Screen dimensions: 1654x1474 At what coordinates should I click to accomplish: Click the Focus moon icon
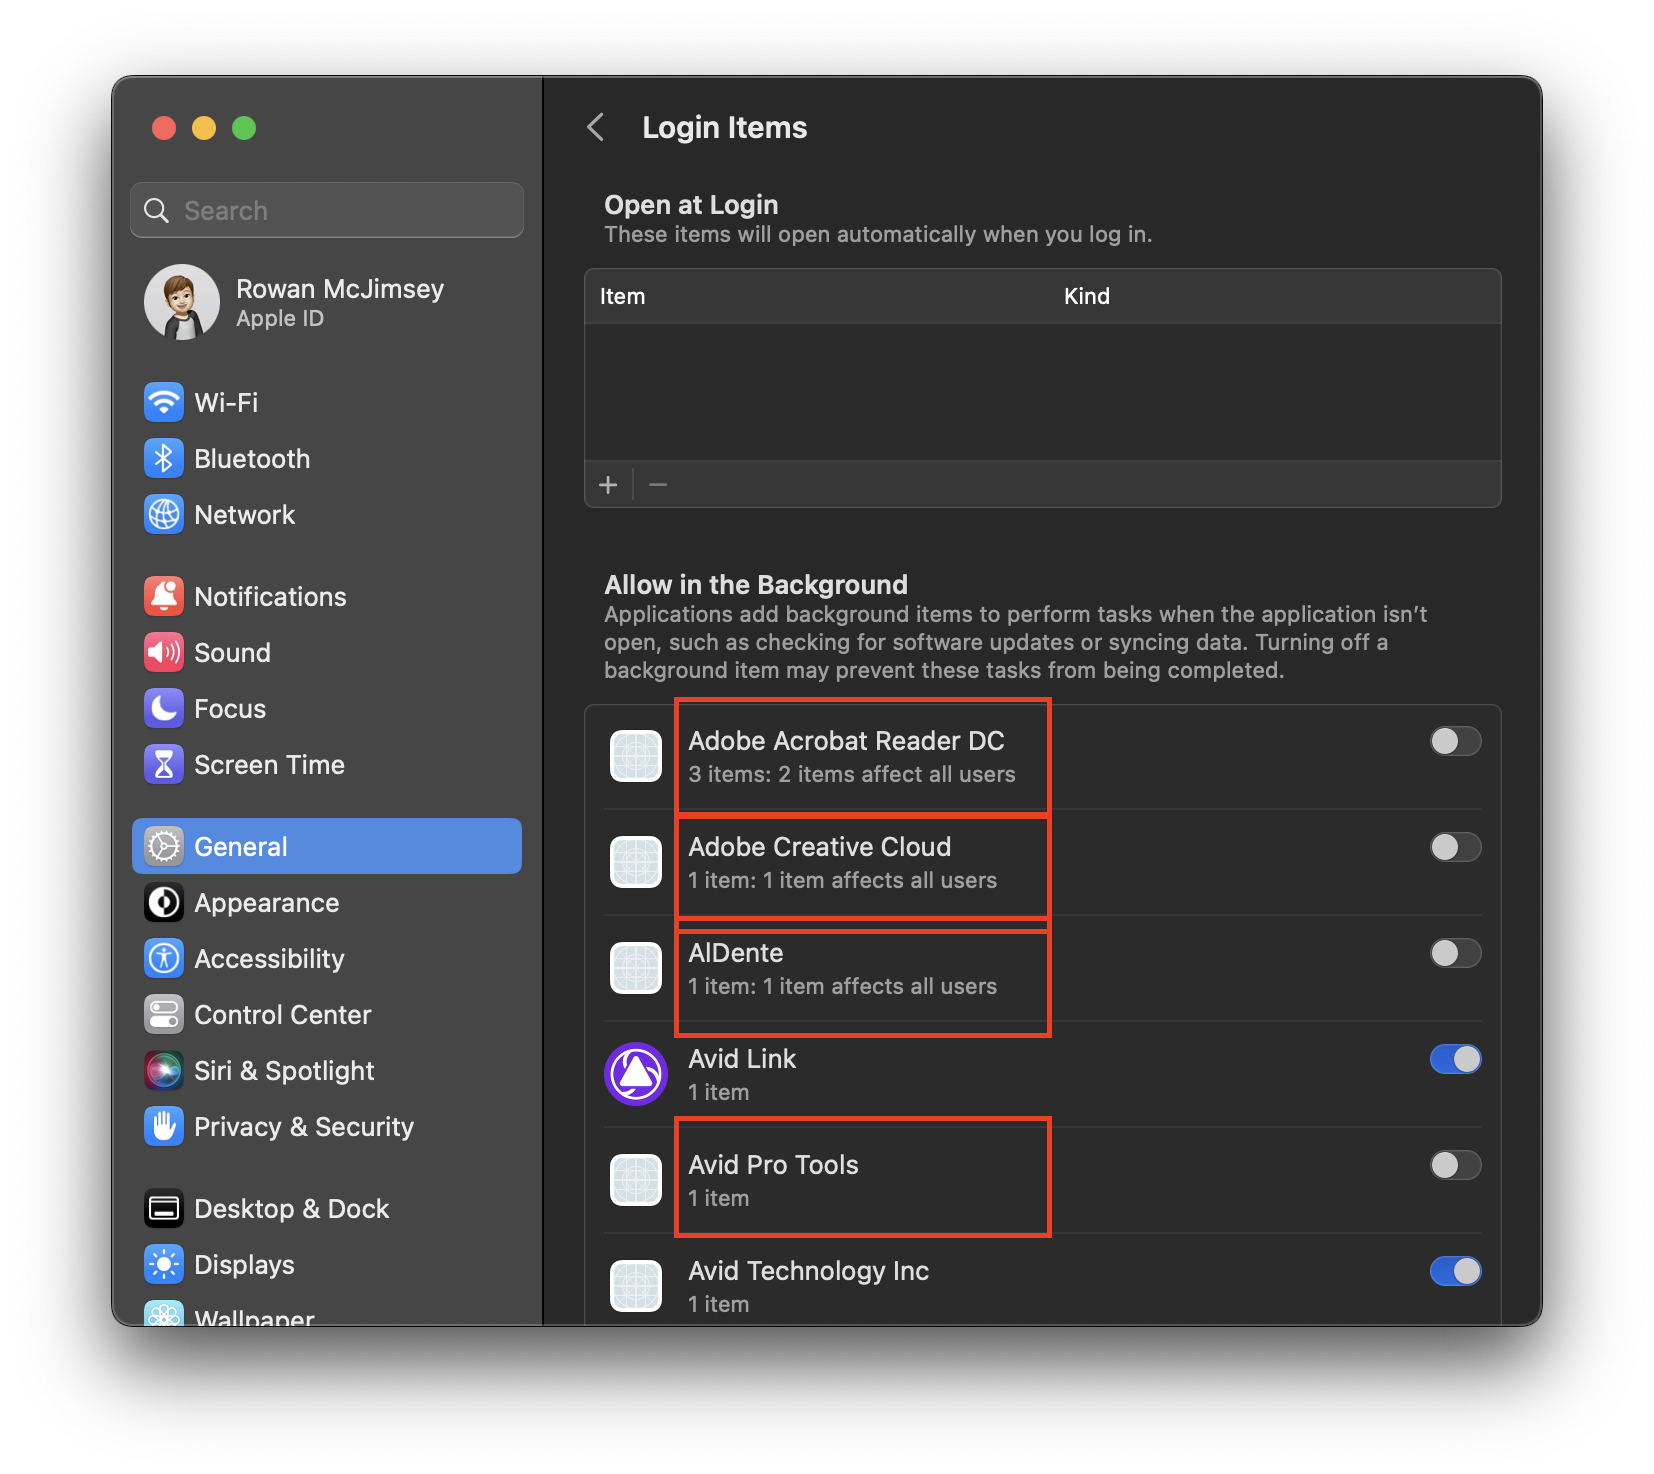[x=164, y=708]
